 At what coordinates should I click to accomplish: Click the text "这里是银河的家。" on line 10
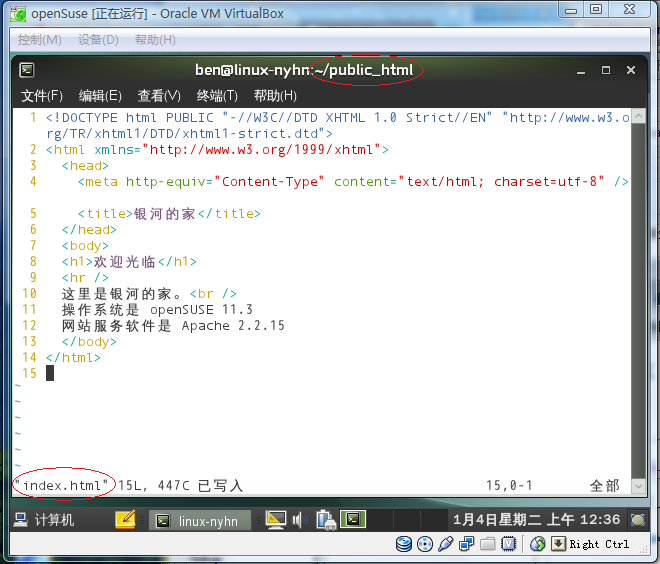[121, 294]
